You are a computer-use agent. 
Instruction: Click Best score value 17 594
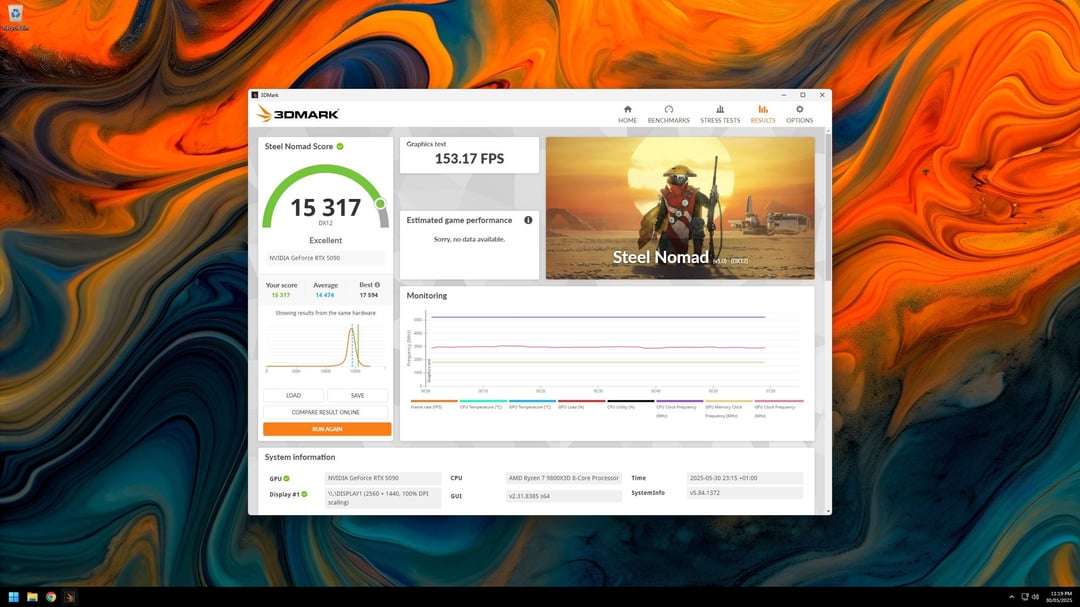[368, 295]
